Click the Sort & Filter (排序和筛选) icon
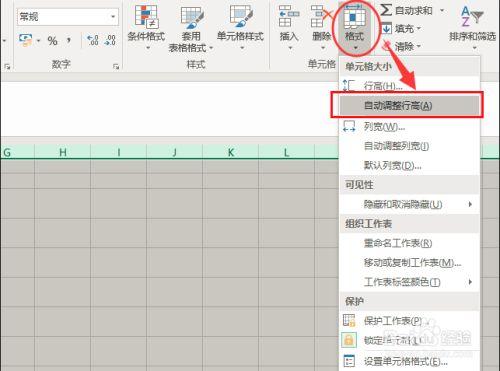This screenshot has width=500, height=371. click(471, 17)
